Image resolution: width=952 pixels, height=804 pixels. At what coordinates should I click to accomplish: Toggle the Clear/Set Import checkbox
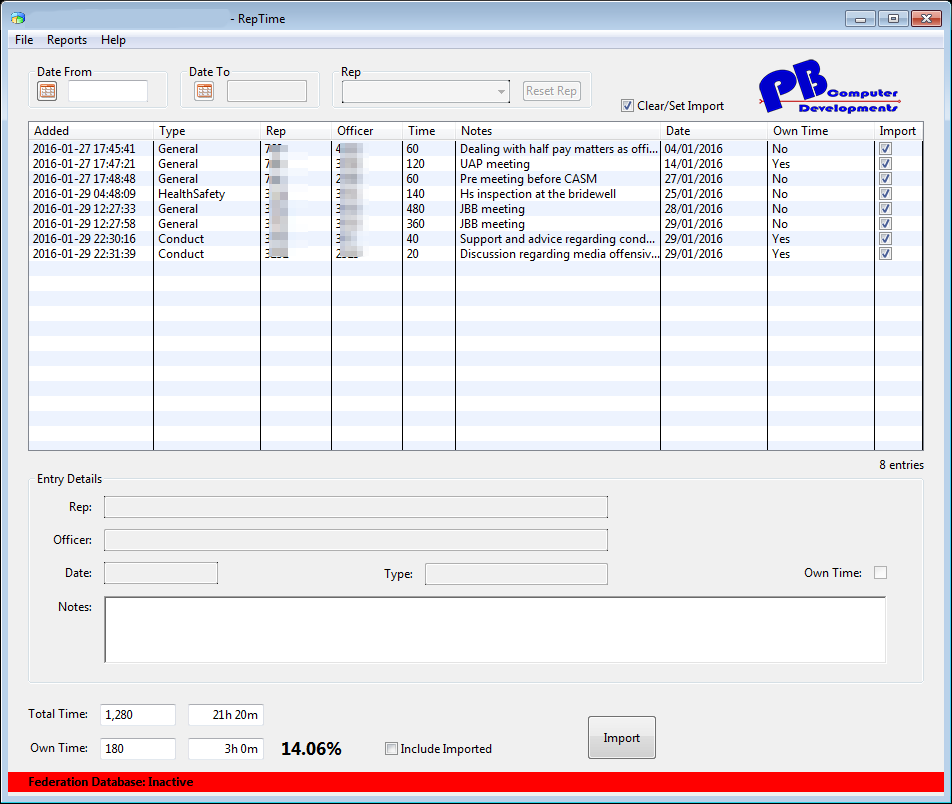point(627,106)
